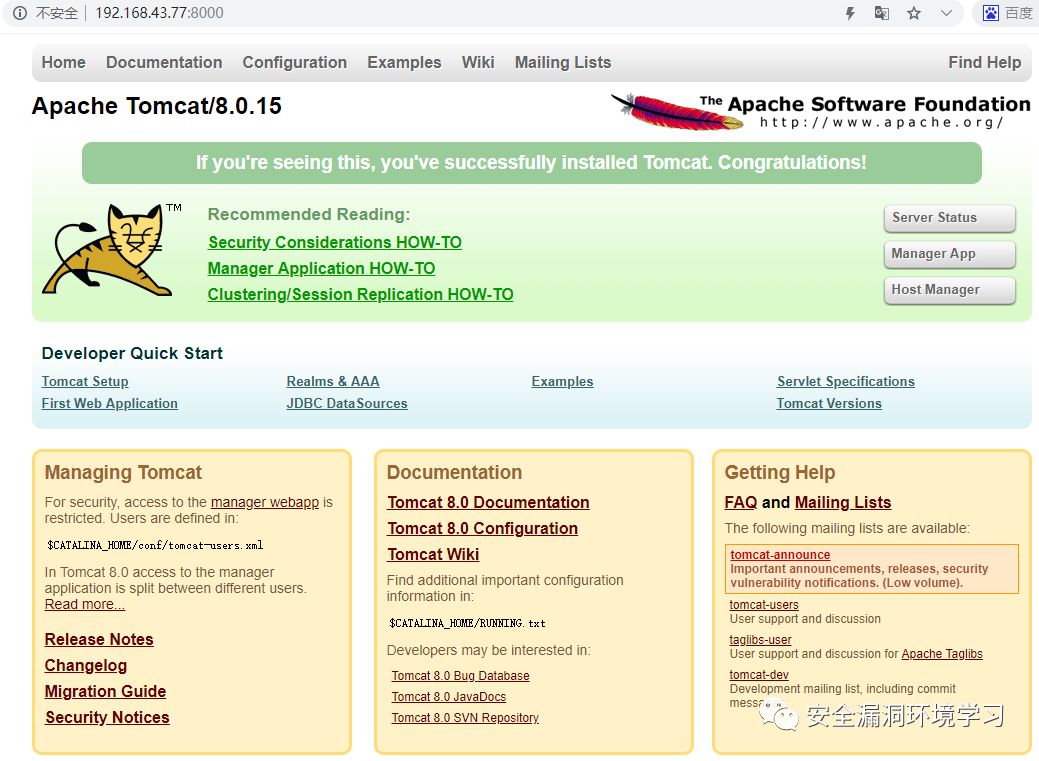The image size is (1039, 761).
Task: Open Tomcat Versions link
Action: [x=829, y=403]
